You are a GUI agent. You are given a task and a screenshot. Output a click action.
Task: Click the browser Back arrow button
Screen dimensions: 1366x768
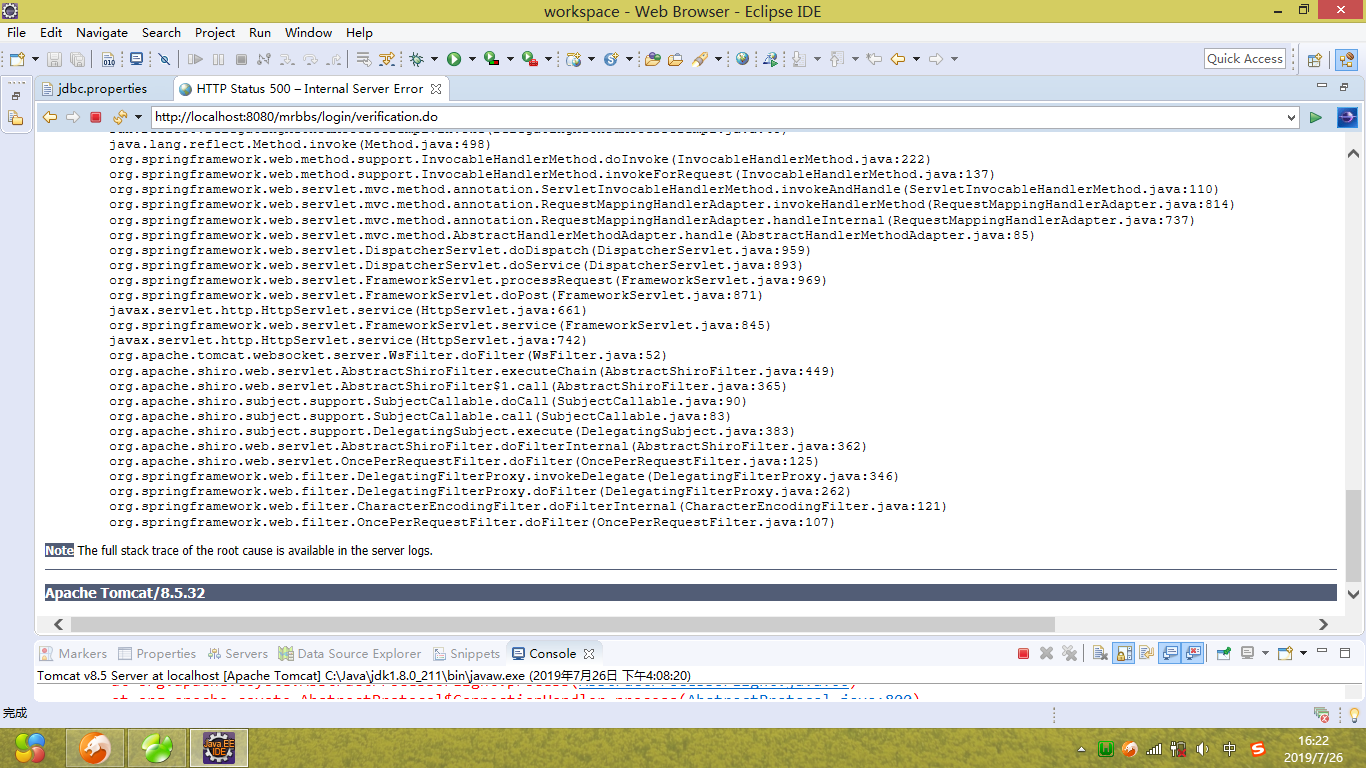pos(49,117)
